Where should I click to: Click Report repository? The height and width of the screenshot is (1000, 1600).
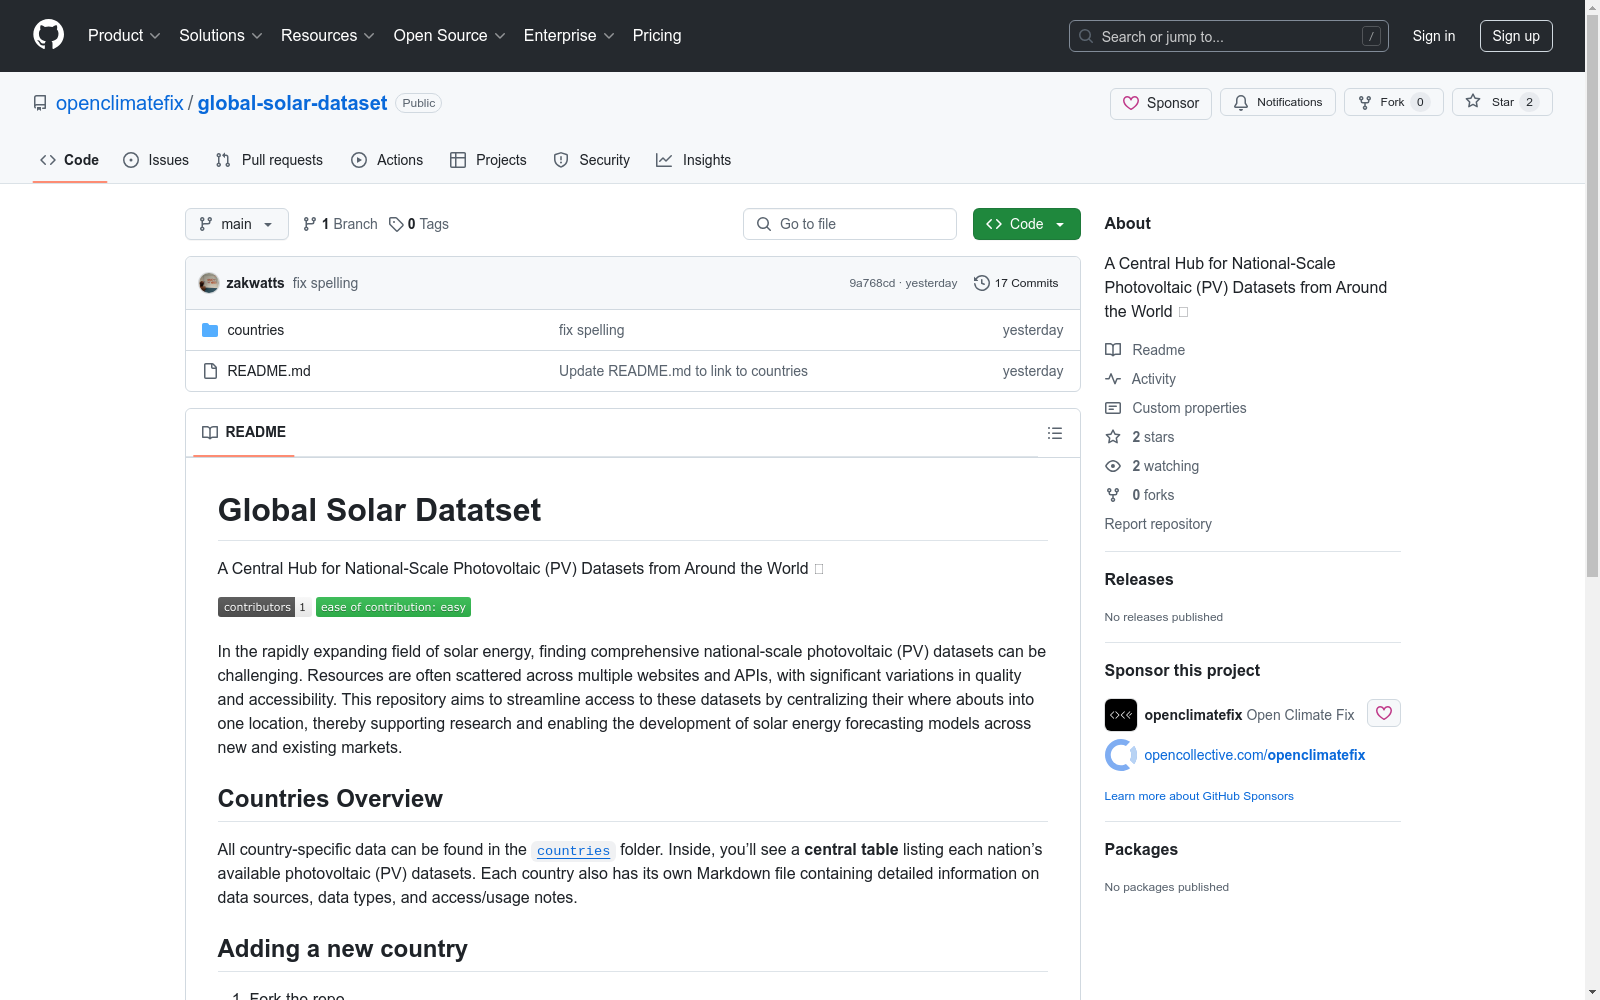1158,524
